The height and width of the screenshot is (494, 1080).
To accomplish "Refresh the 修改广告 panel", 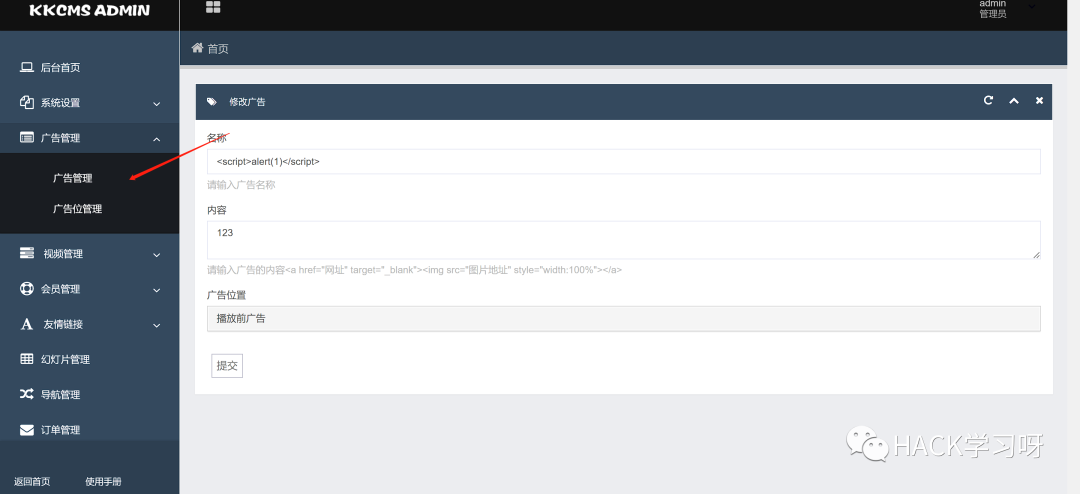I will click(x=988, y=101).
